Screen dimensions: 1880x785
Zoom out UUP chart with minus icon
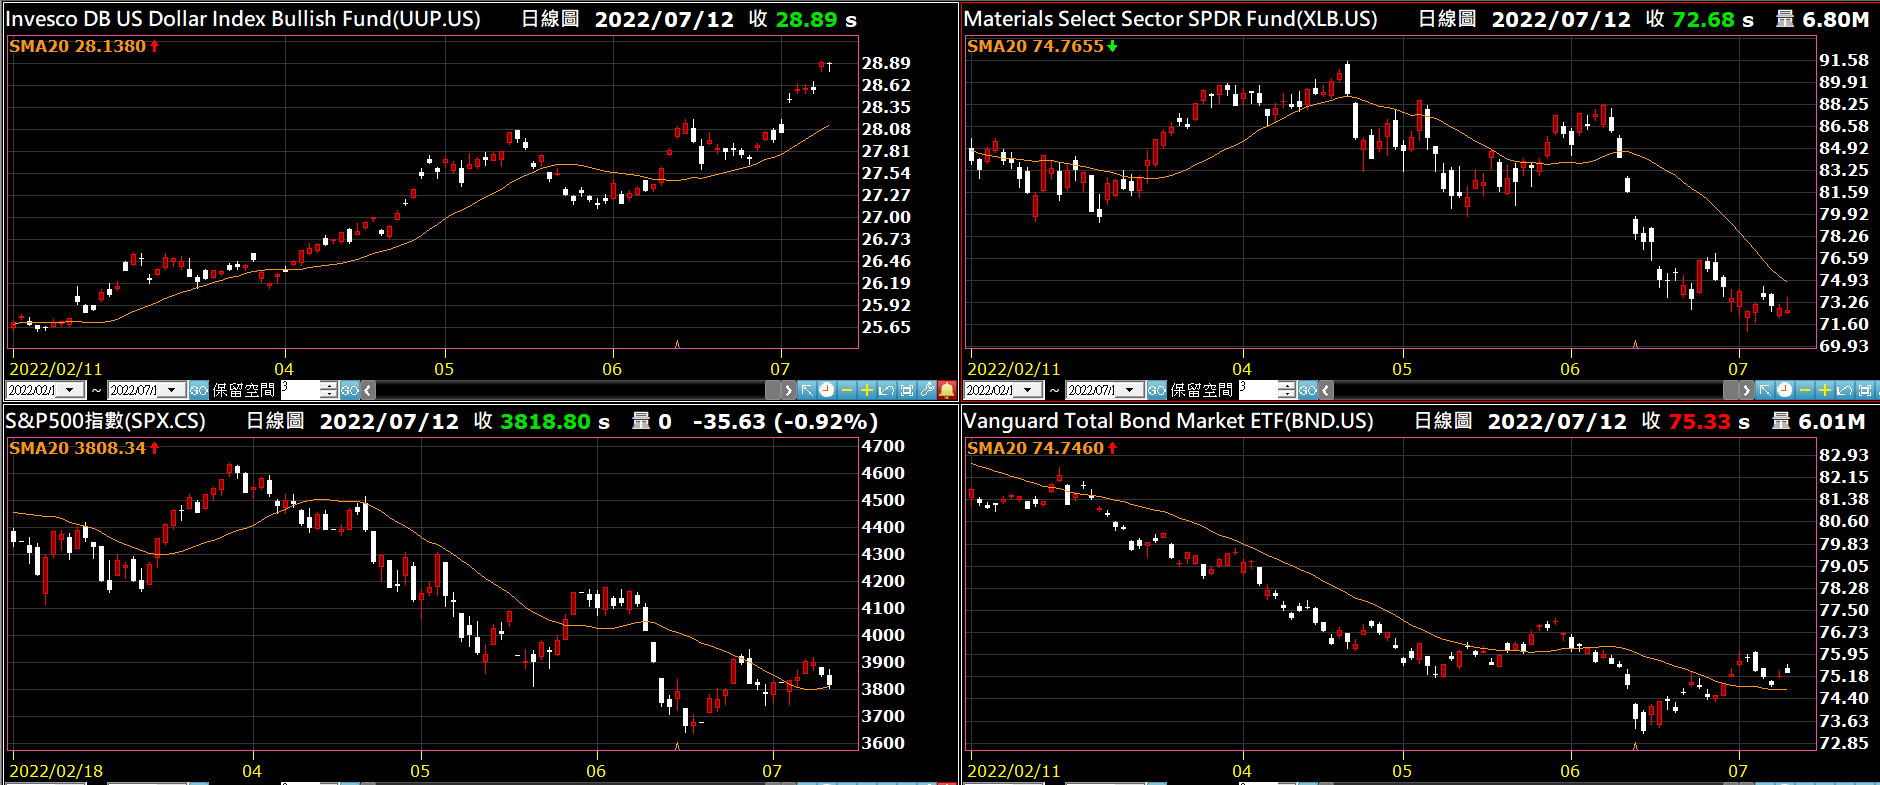pyautogui.click(x=847, y=390)
